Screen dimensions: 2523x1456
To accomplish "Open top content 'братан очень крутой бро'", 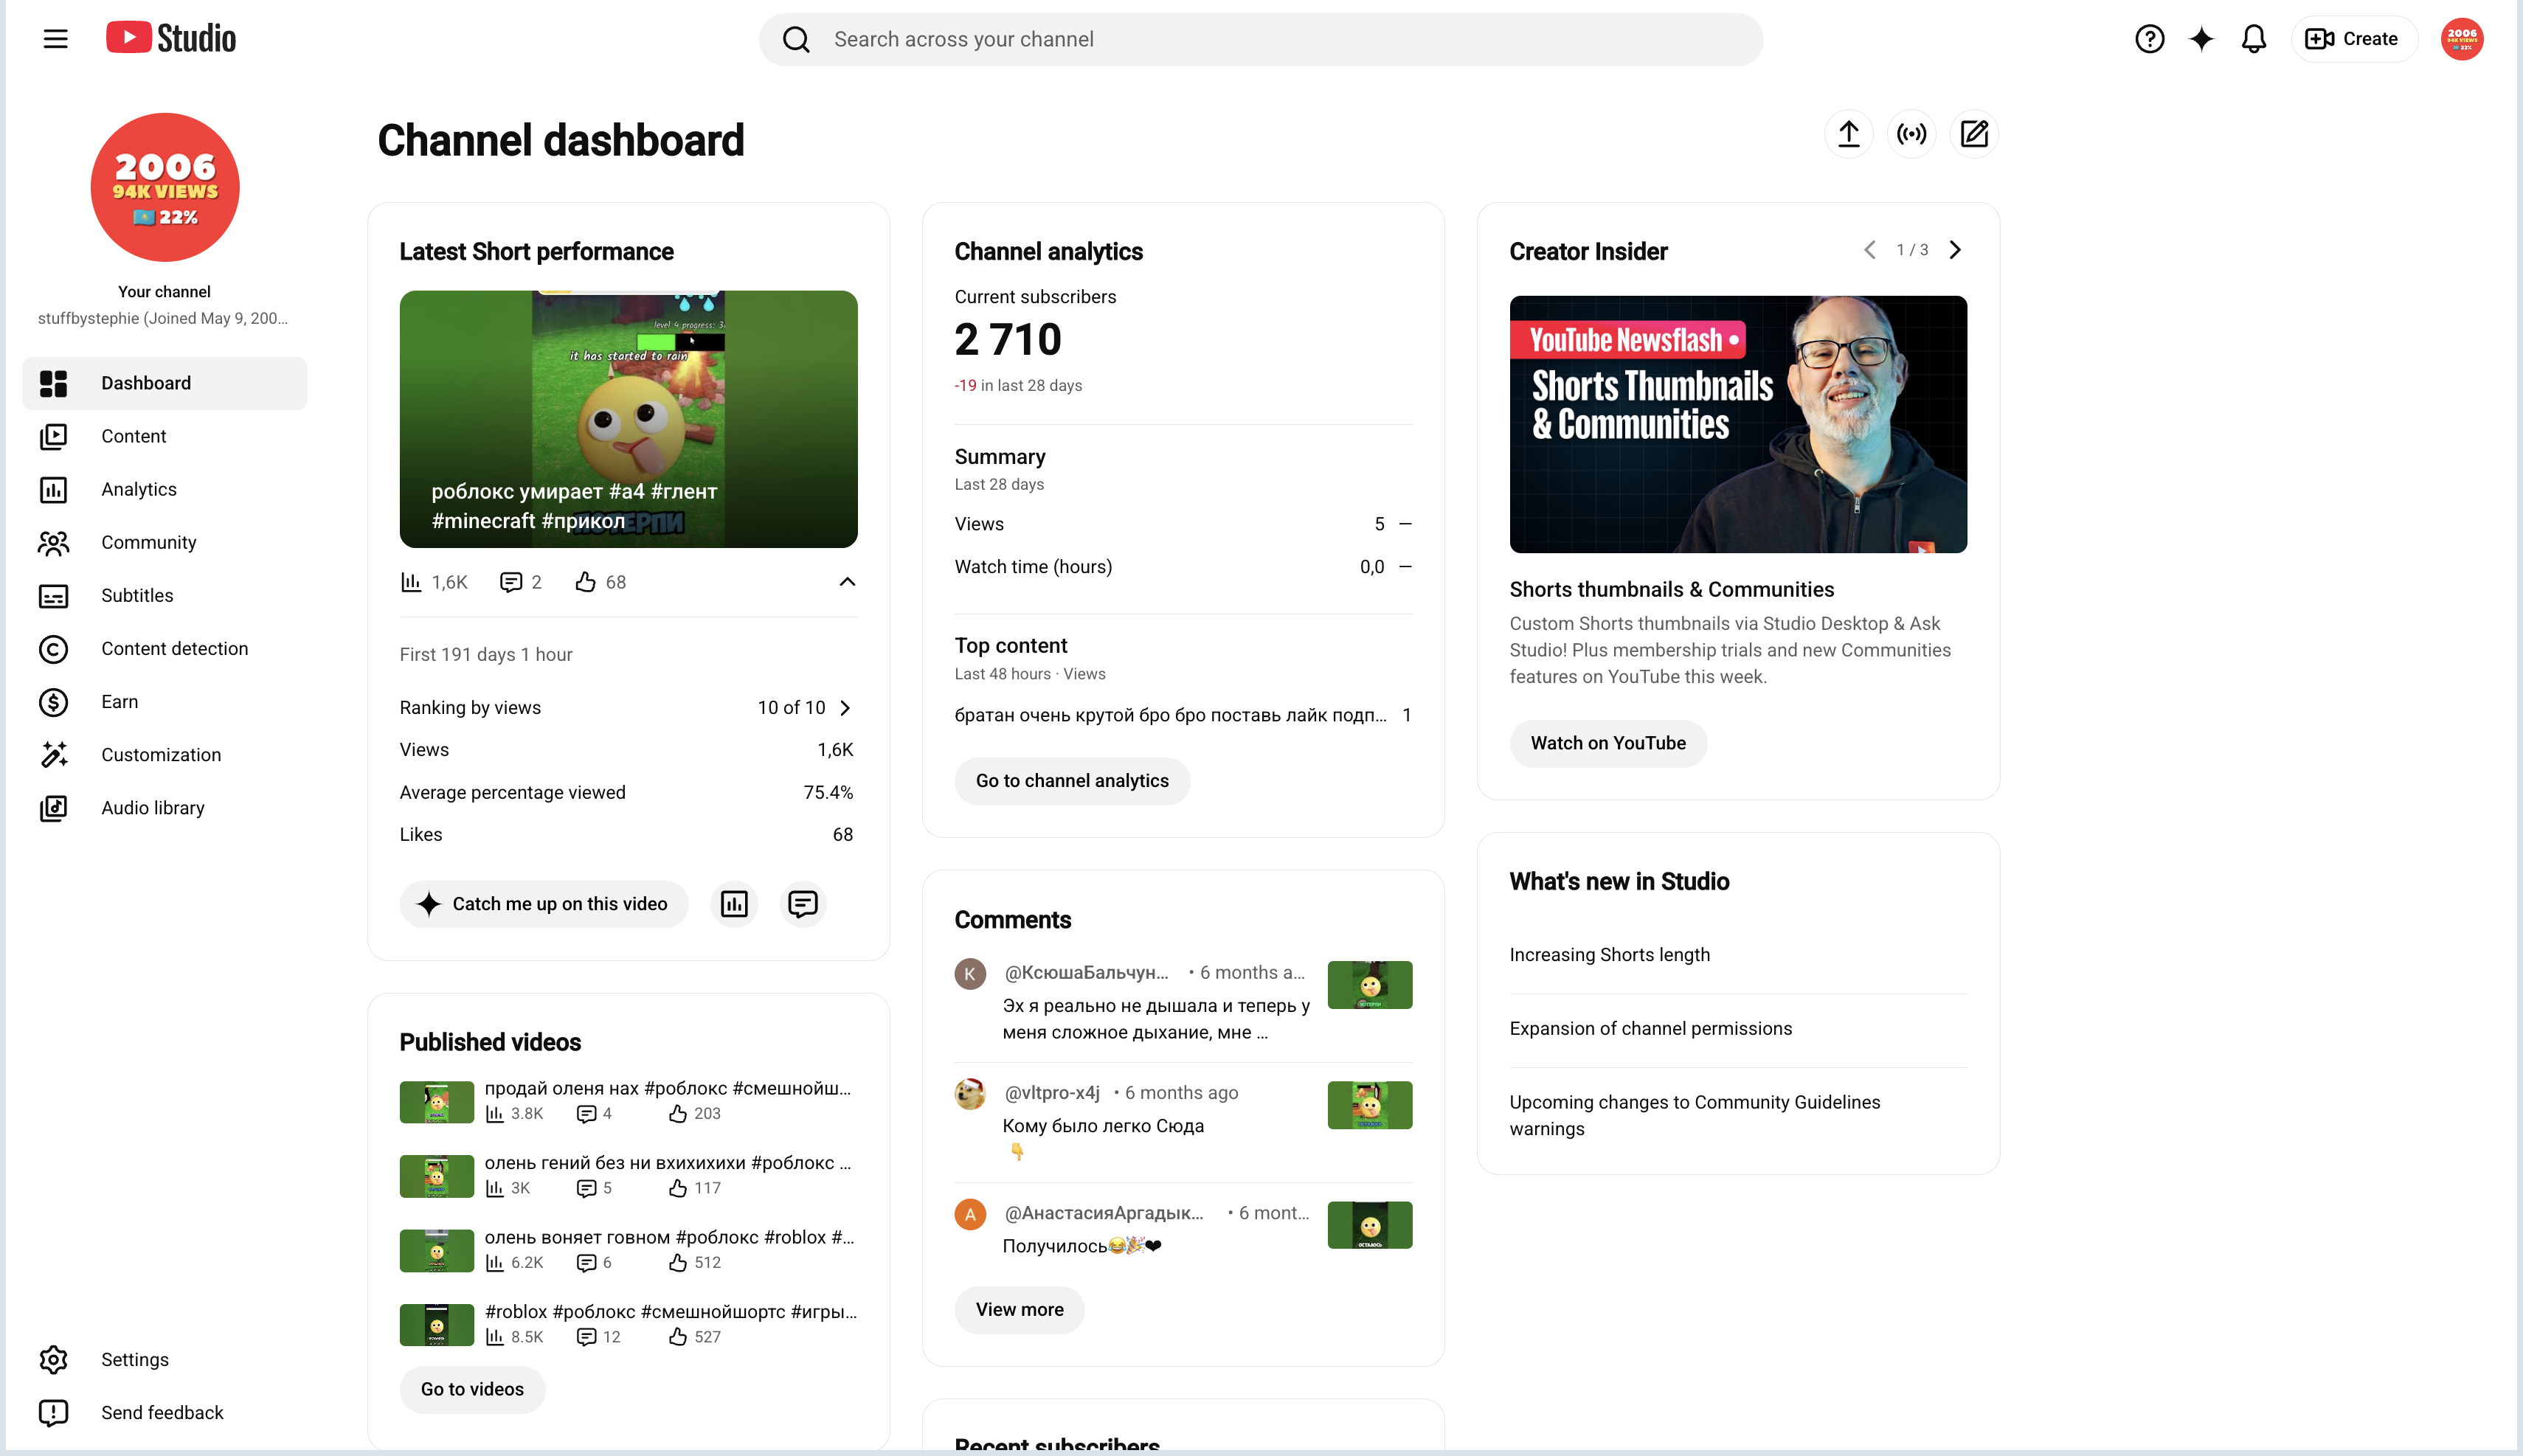I will click(x=1171, y=715).
